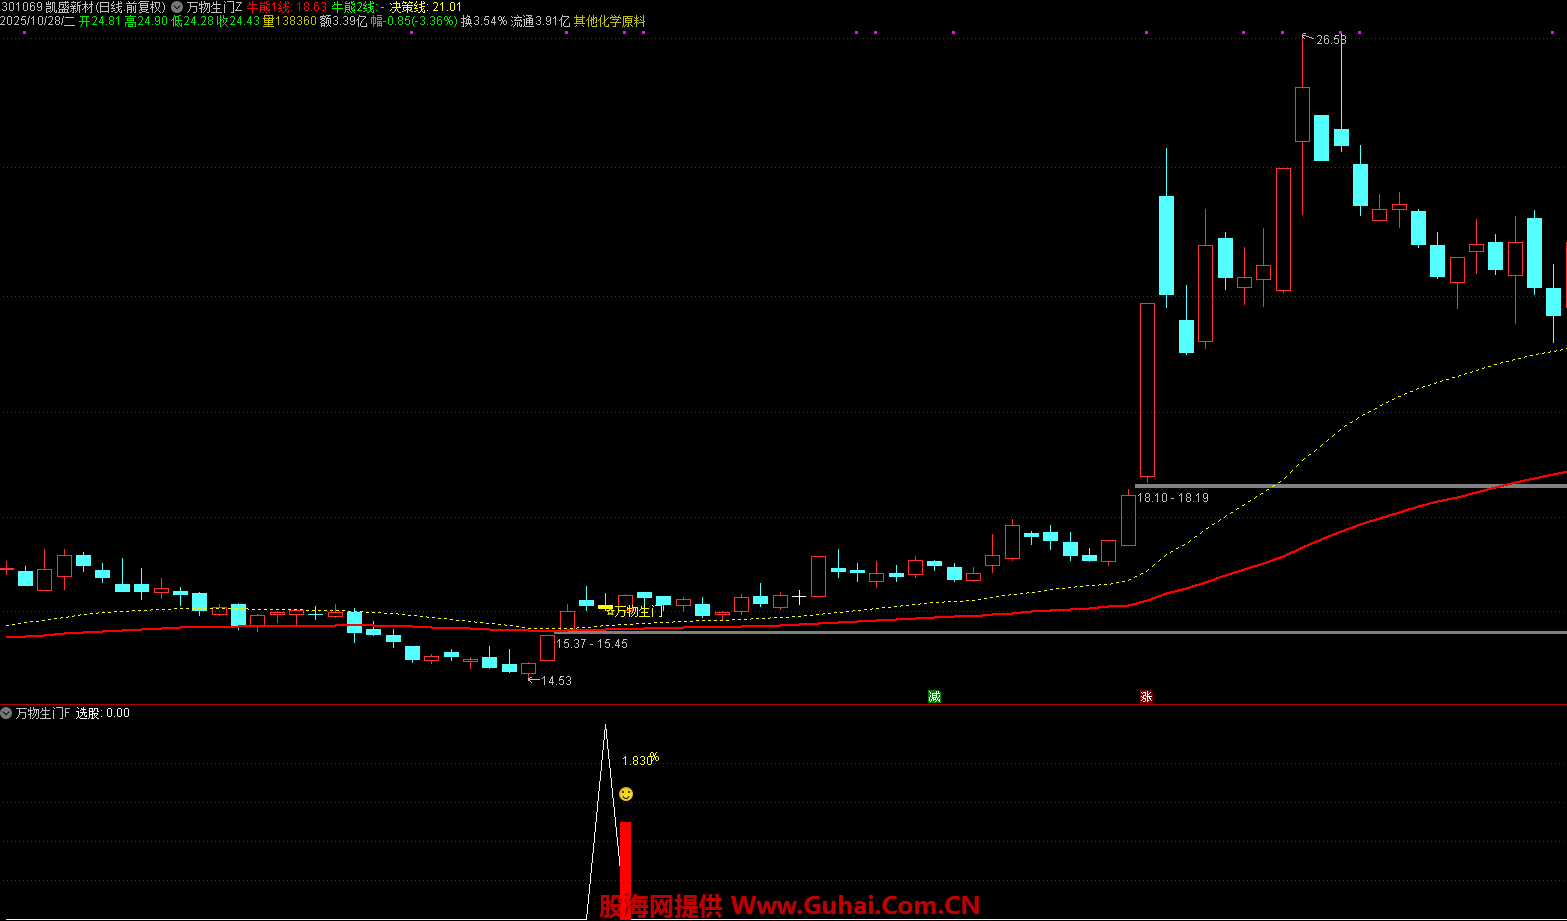Click the 牛熊1线 indicator label
The height and width of the screenshot is (921, 1567).
pyautogui.click(x=268, y=7)
